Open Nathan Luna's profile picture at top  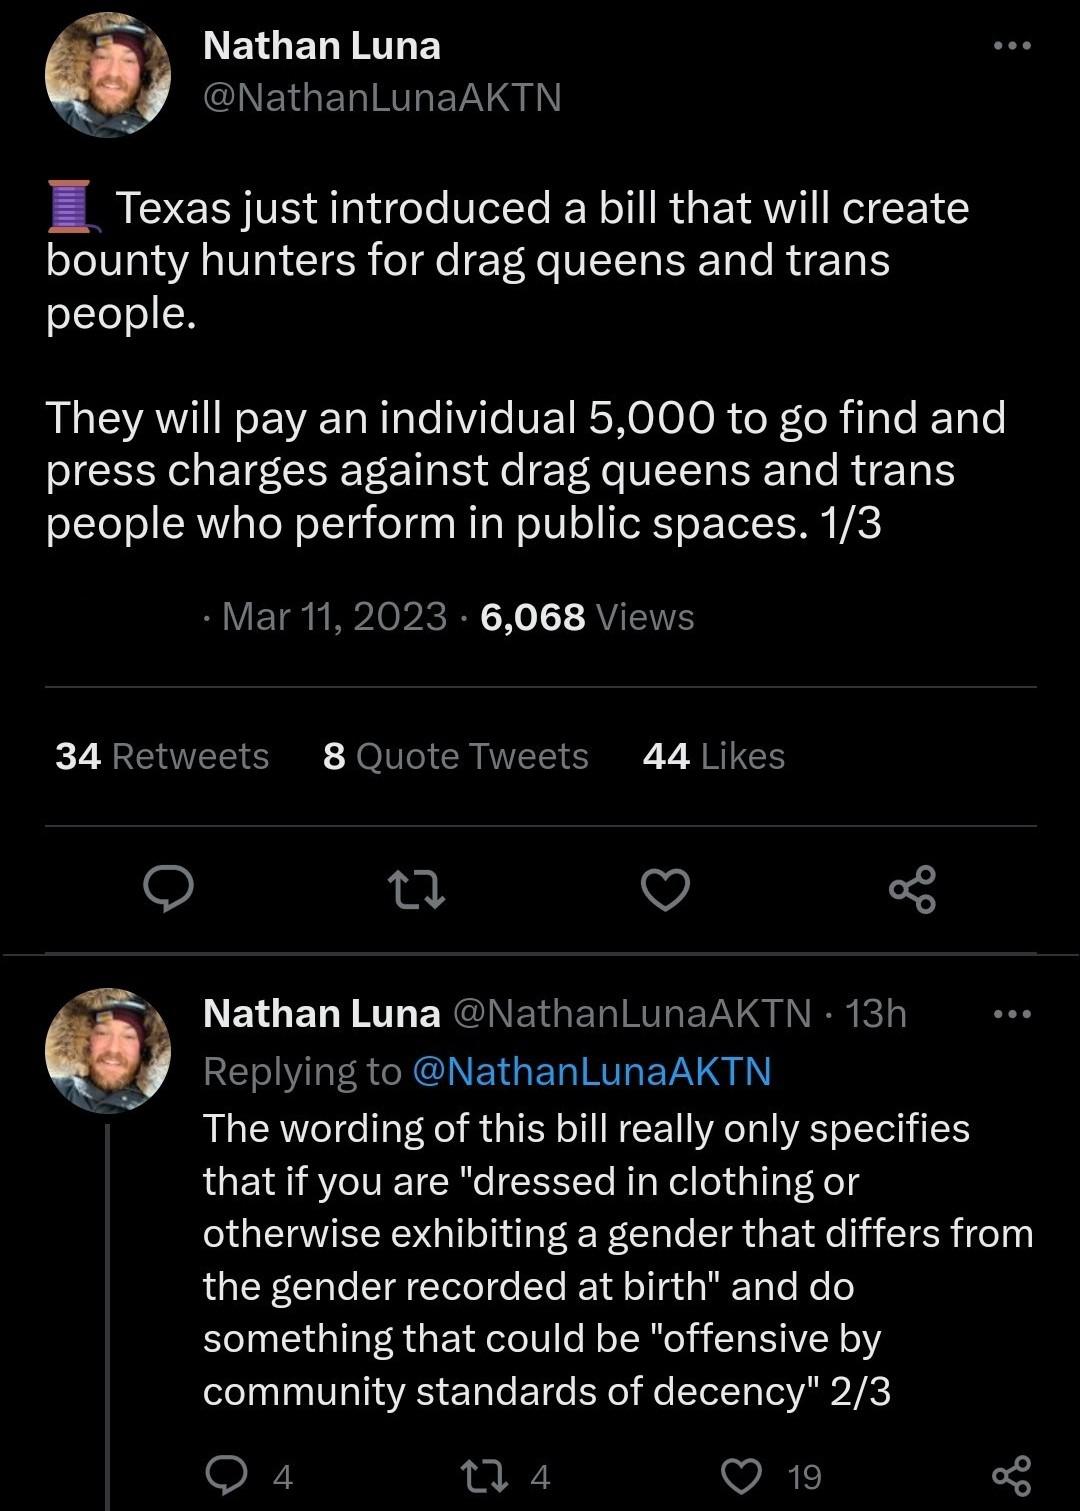click(108, 75)
